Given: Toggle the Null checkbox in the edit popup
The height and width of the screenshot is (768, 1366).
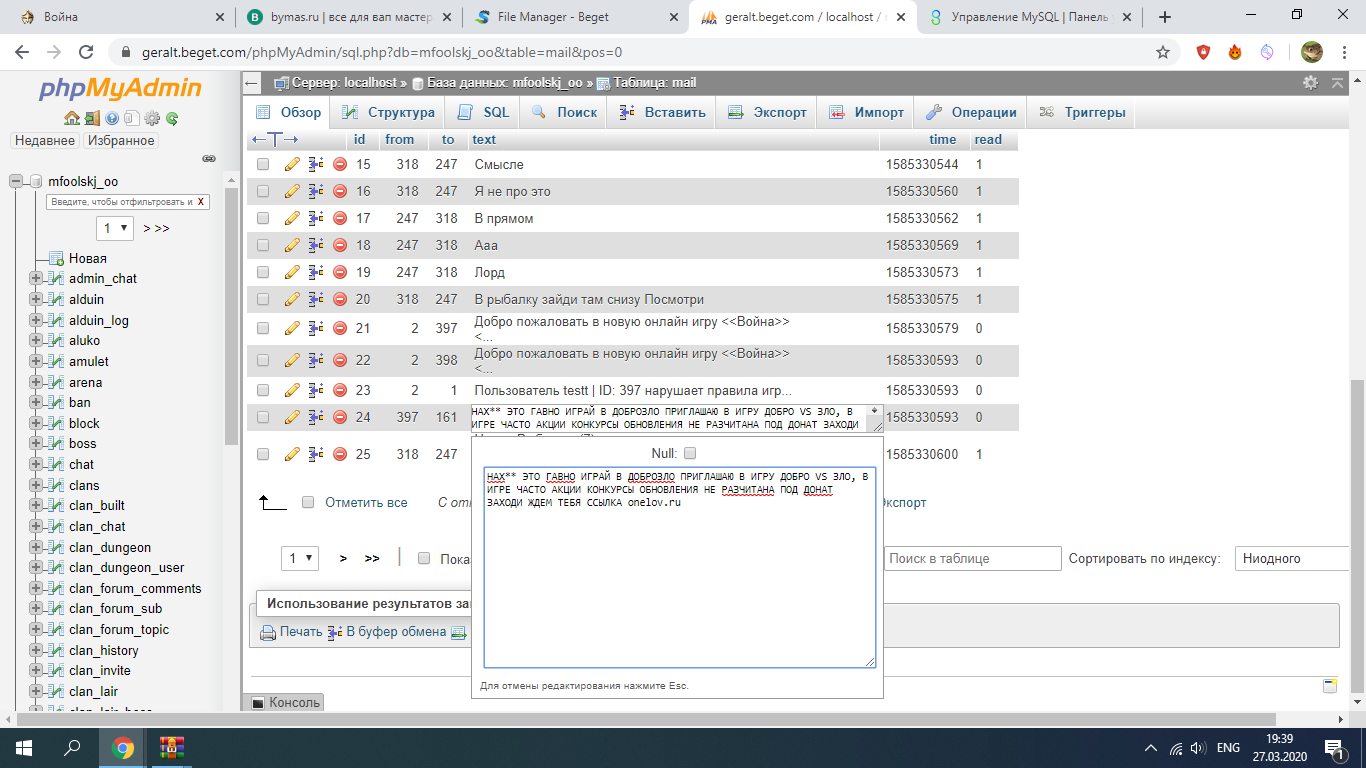Looking at the screenshot, I should pyautogui.click(x=689, y=453).
